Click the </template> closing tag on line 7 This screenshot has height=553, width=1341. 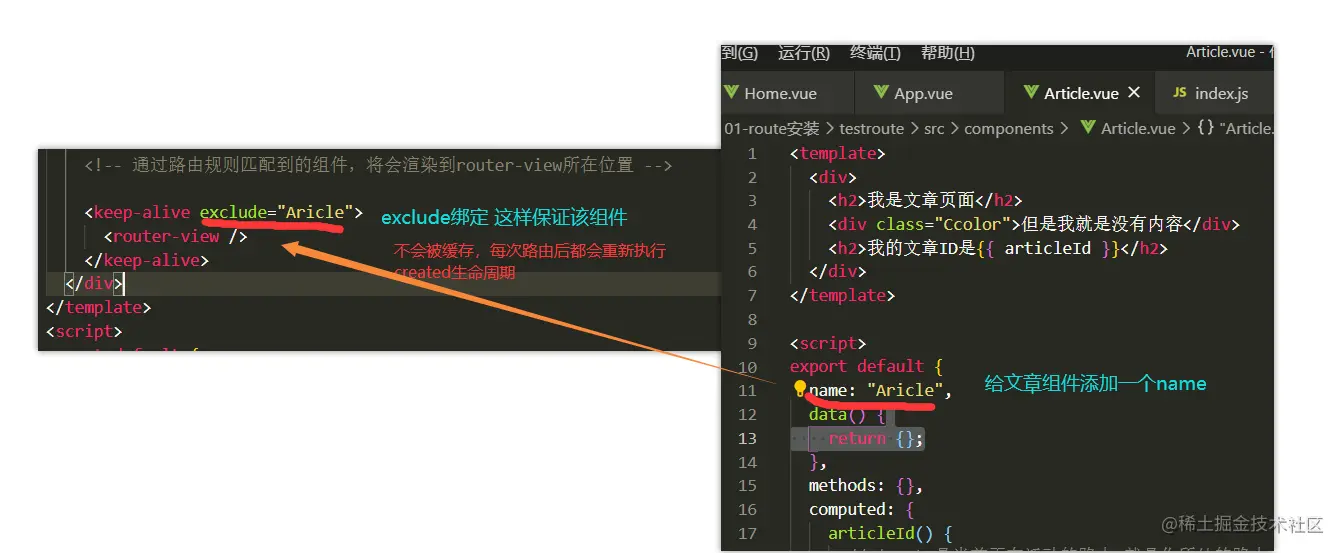point(842,295)
